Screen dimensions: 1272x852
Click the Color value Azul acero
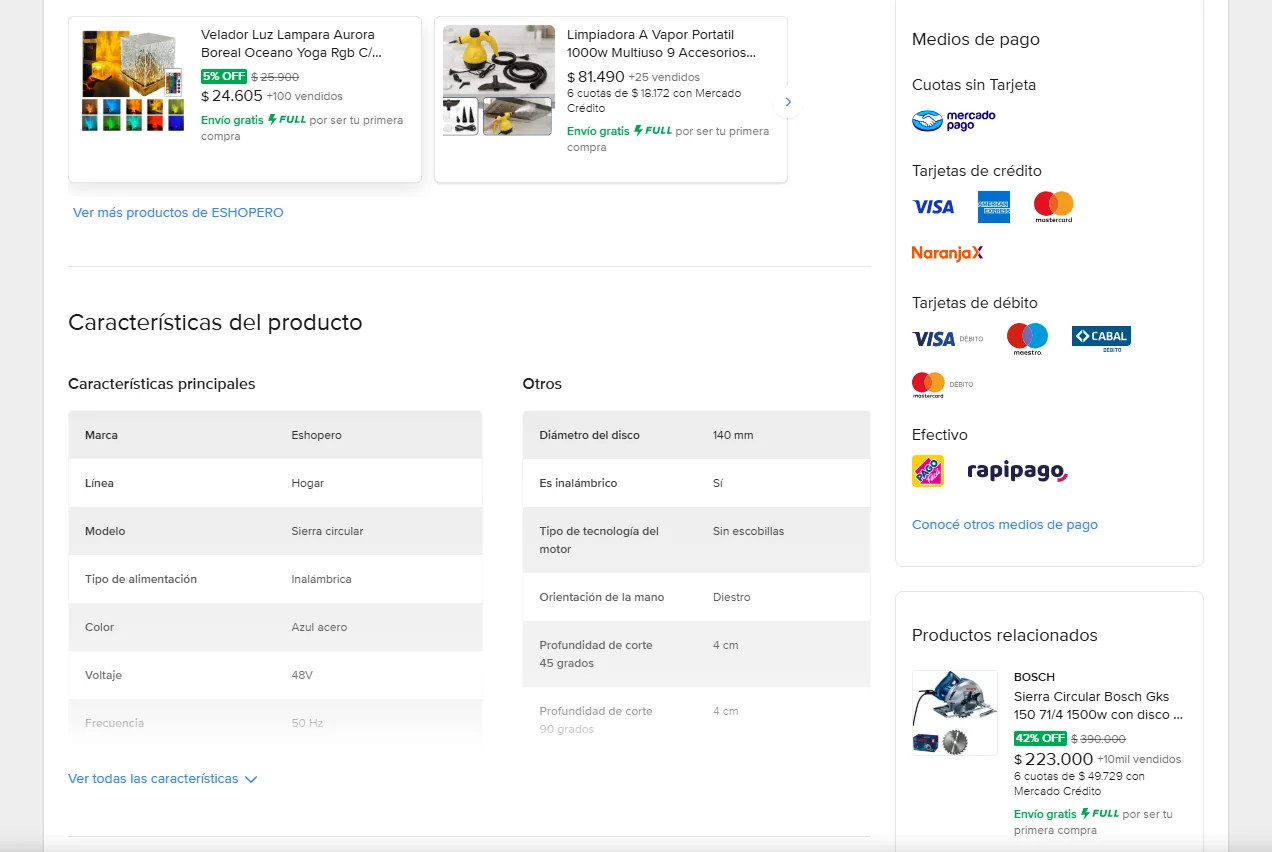319,628
